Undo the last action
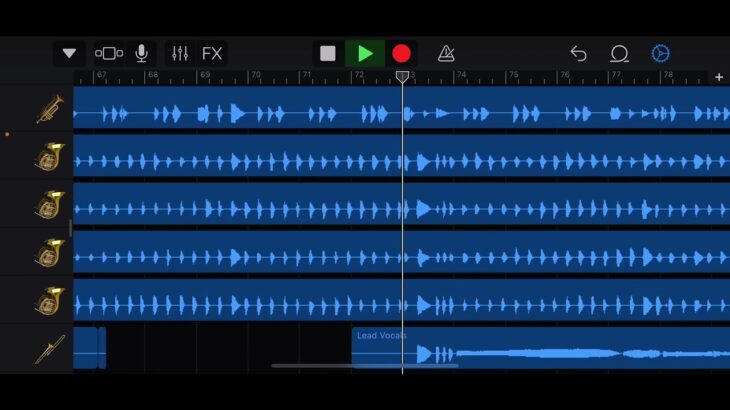 click(x=579, y=54)
